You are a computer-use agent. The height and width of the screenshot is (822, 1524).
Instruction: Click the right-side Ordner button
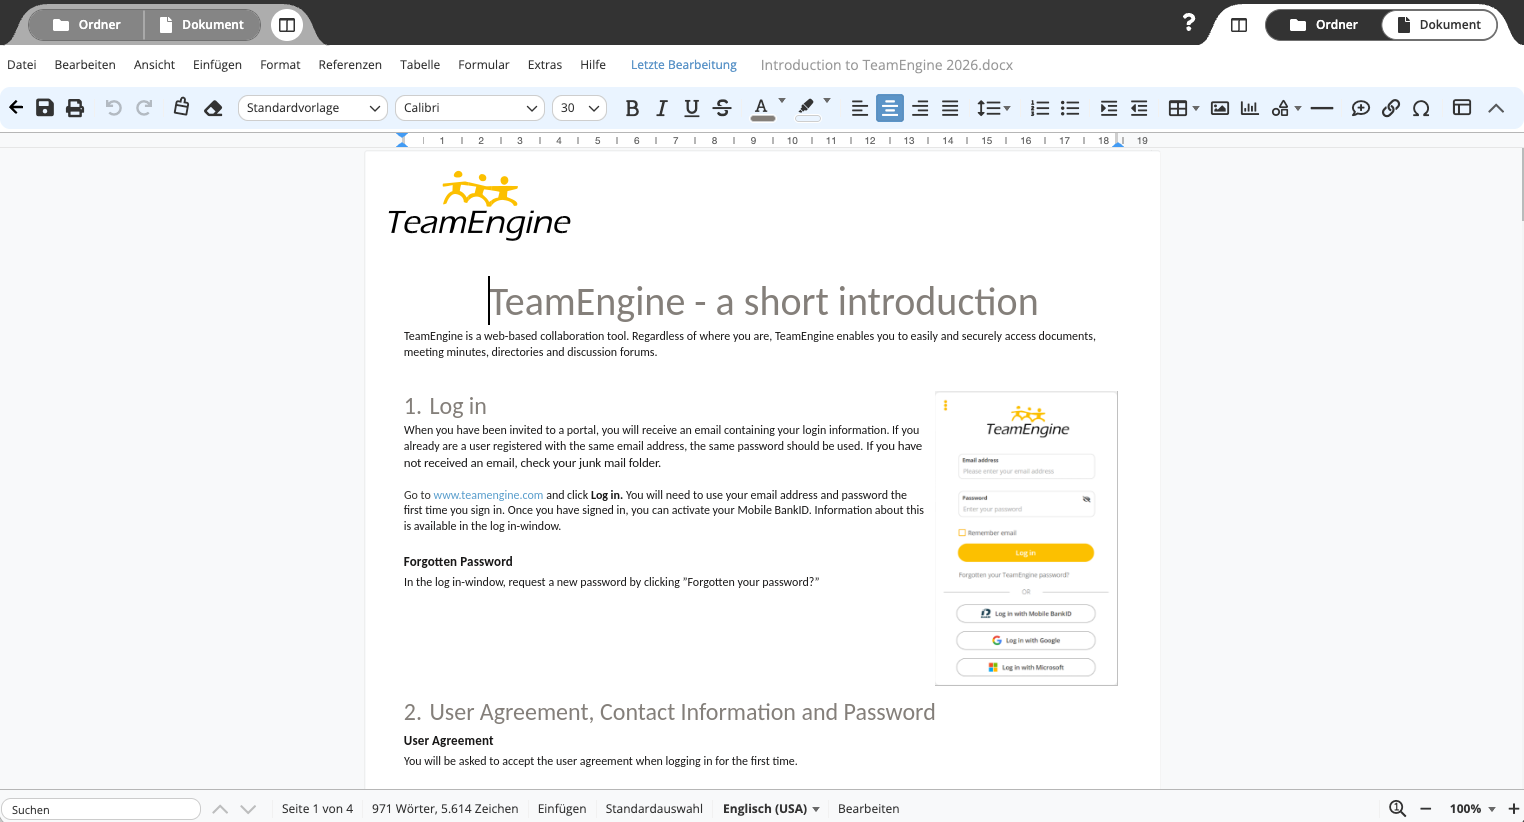pos(1324,25)
